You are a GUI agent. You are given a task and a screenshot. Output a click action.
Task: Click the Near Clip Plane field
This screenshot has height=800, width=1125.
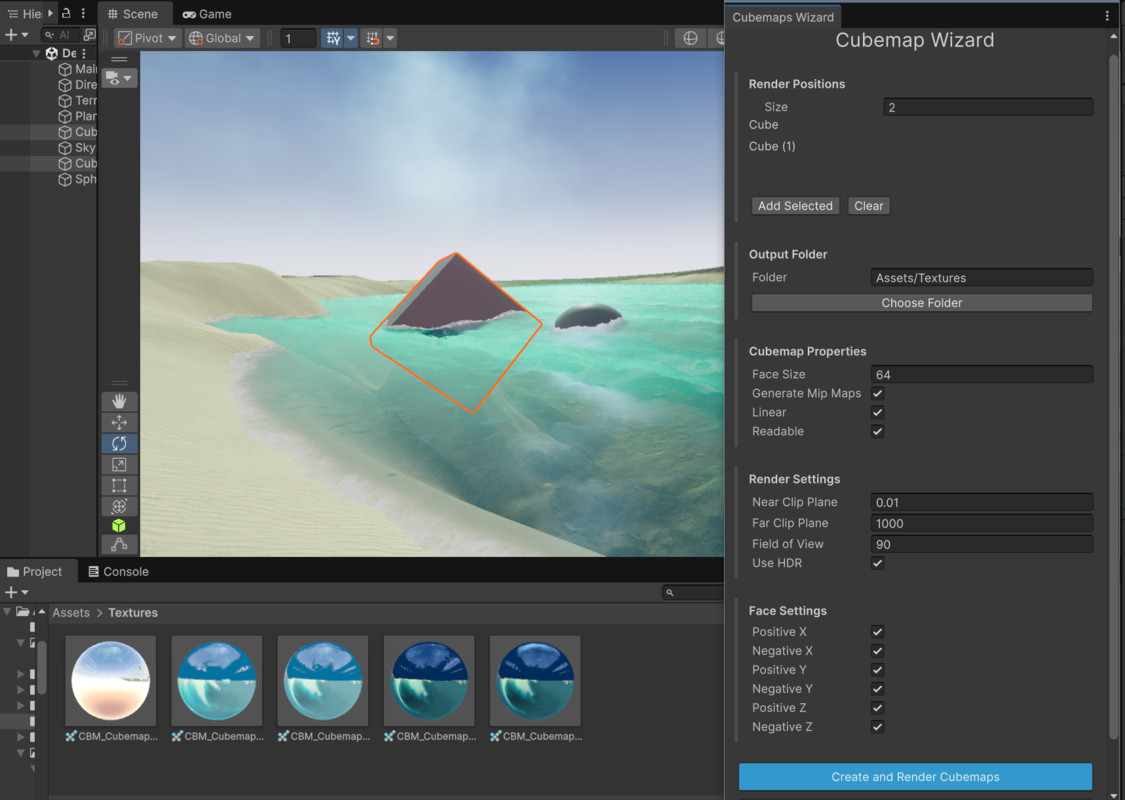[982, 502]
